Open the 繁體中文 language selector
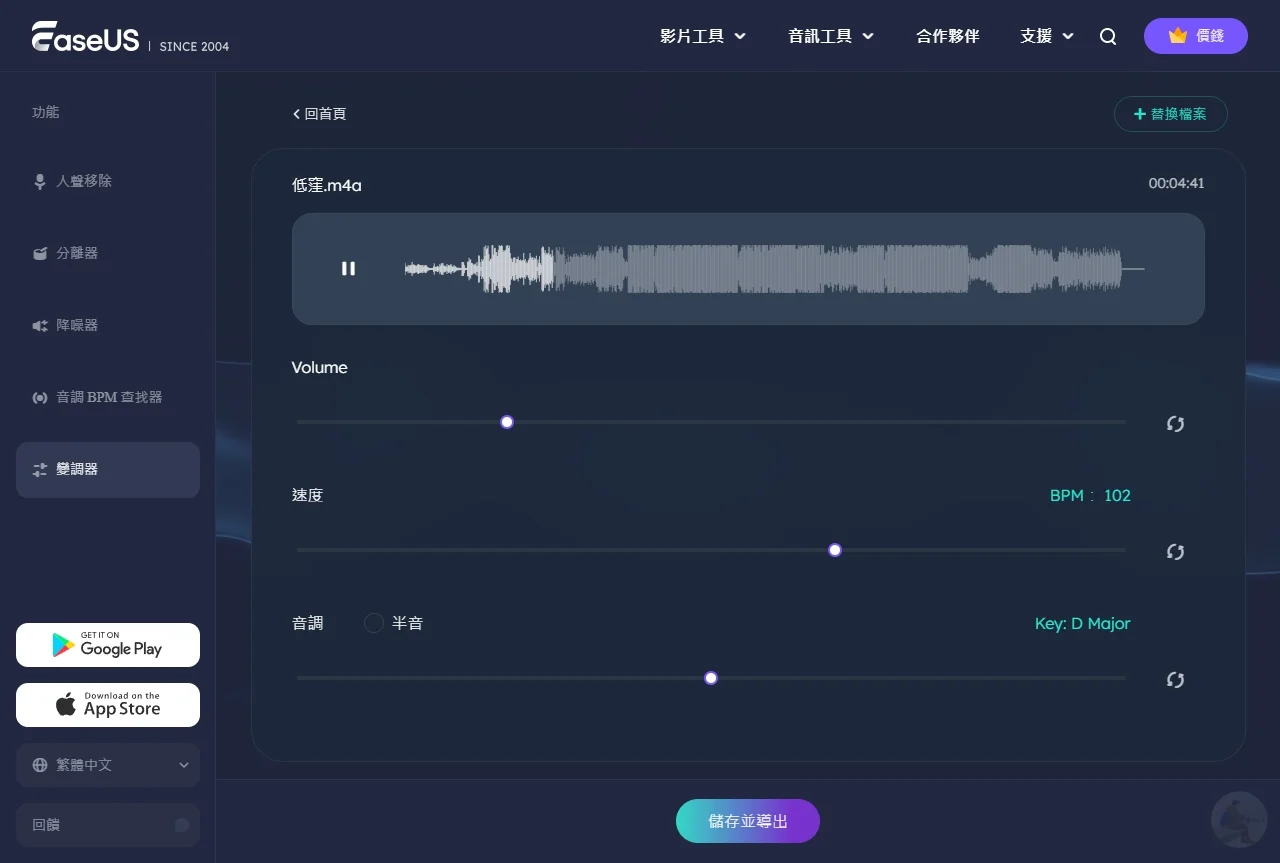The image size is (1280, 863). [108, 765]
